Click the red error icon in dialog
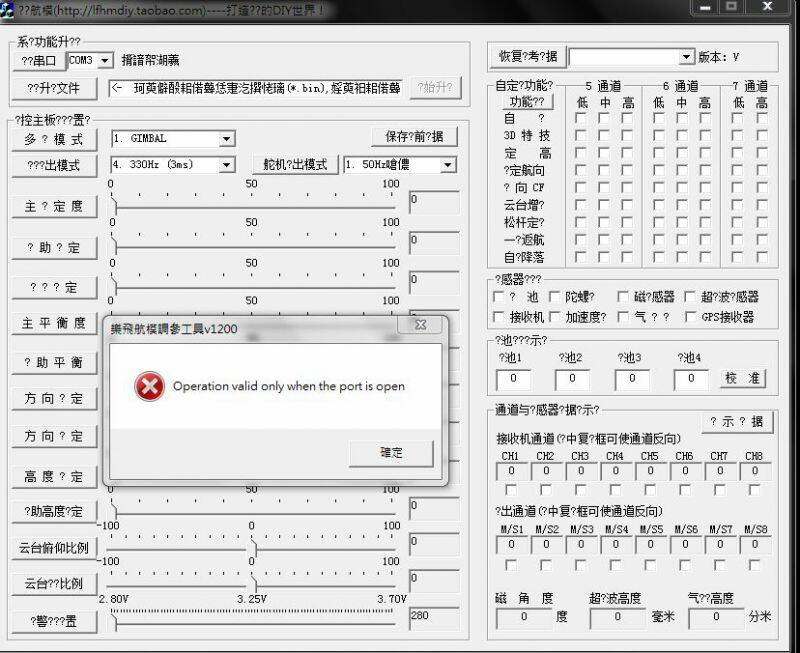Image resolution: width=800 pixels, height=653 pixels. [x=149, y=386]
